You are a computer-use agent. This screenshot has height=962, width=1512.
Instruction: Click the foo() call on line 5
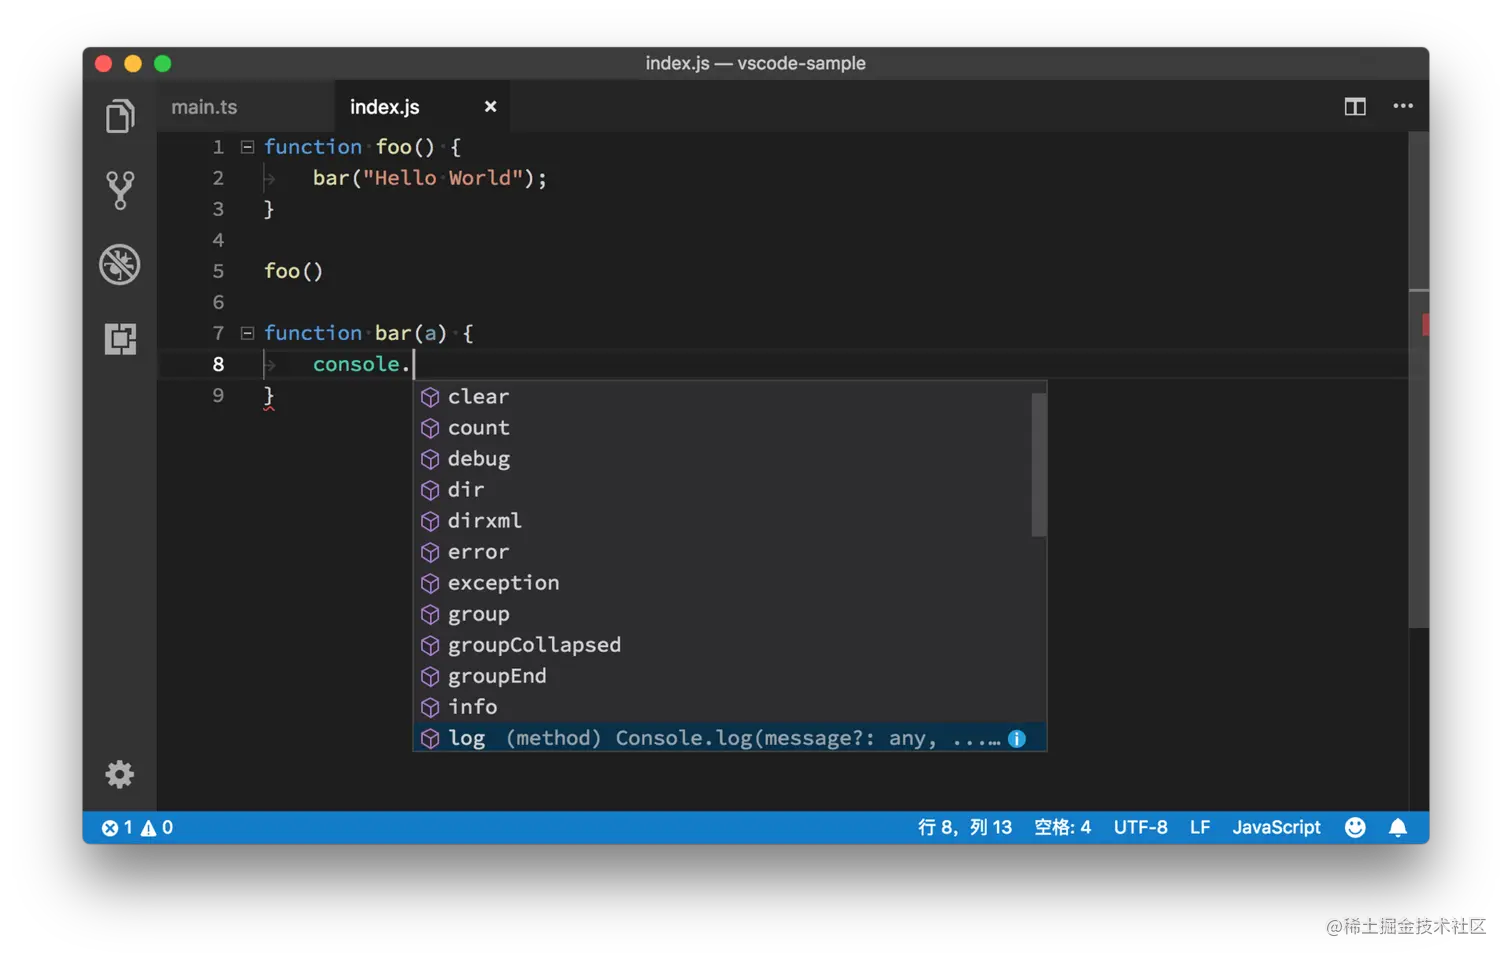point(293,271)
